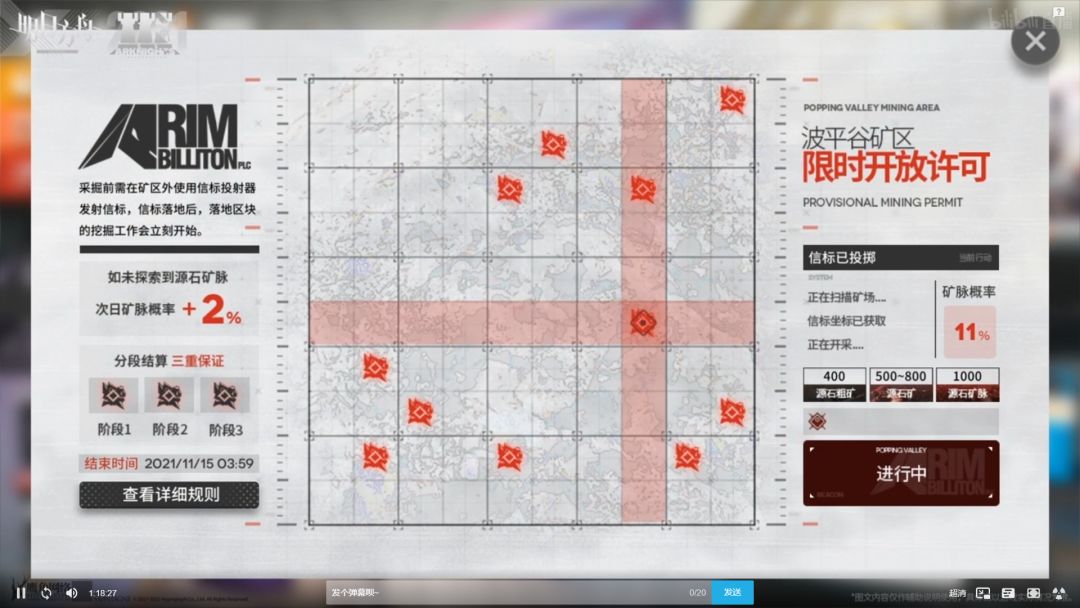Viewport: 1080px width, 608px height.
Task: Open the 超清 video quality selector
Action: 957,593
